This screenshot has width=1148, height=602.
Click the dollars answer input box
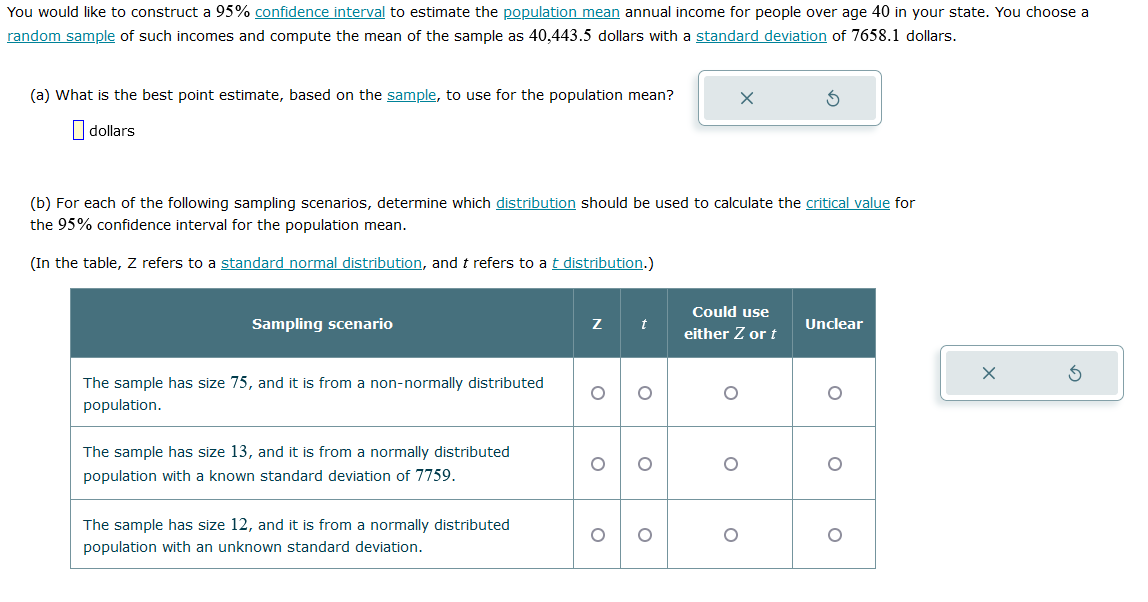(78, 130)
